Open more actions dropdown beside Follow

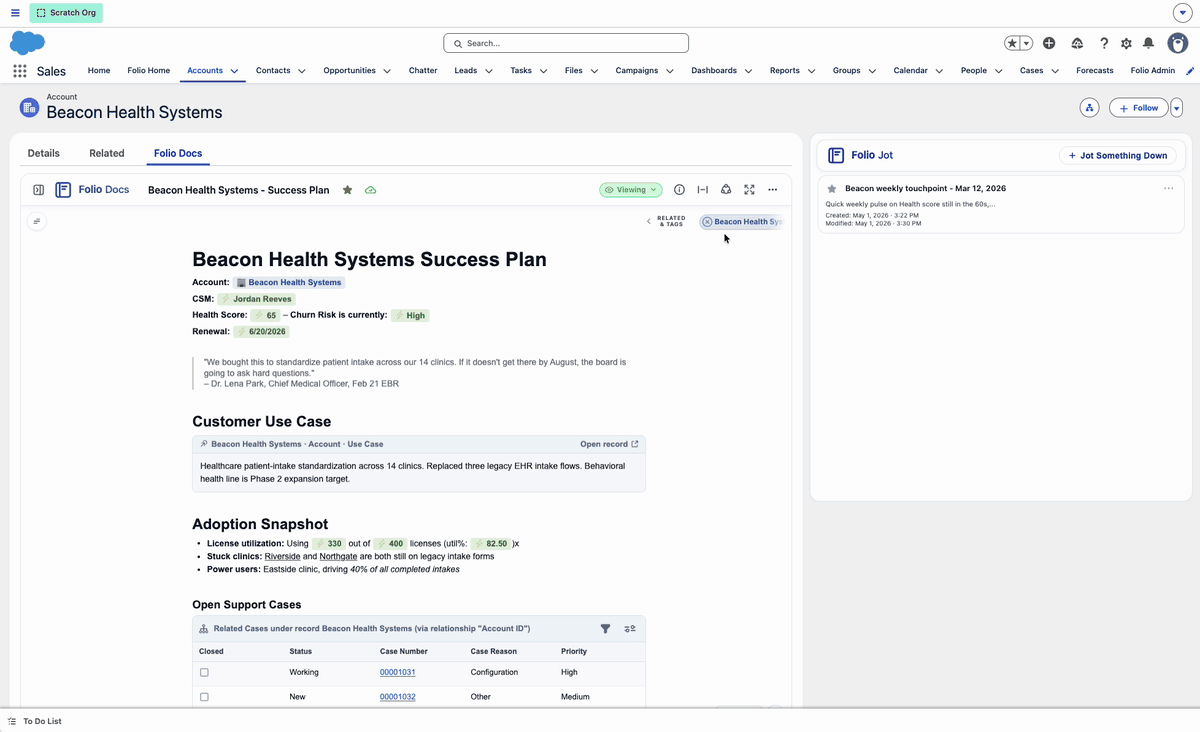tap(1176, 108)
